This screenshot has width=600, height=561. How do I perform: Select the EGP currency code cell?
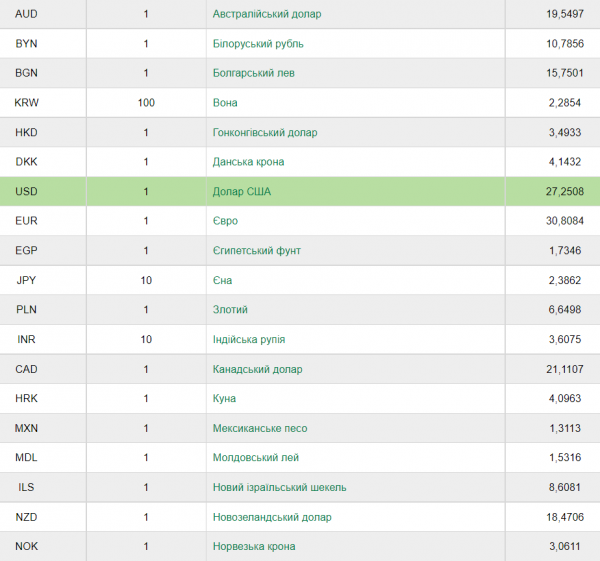click(43, 251)
